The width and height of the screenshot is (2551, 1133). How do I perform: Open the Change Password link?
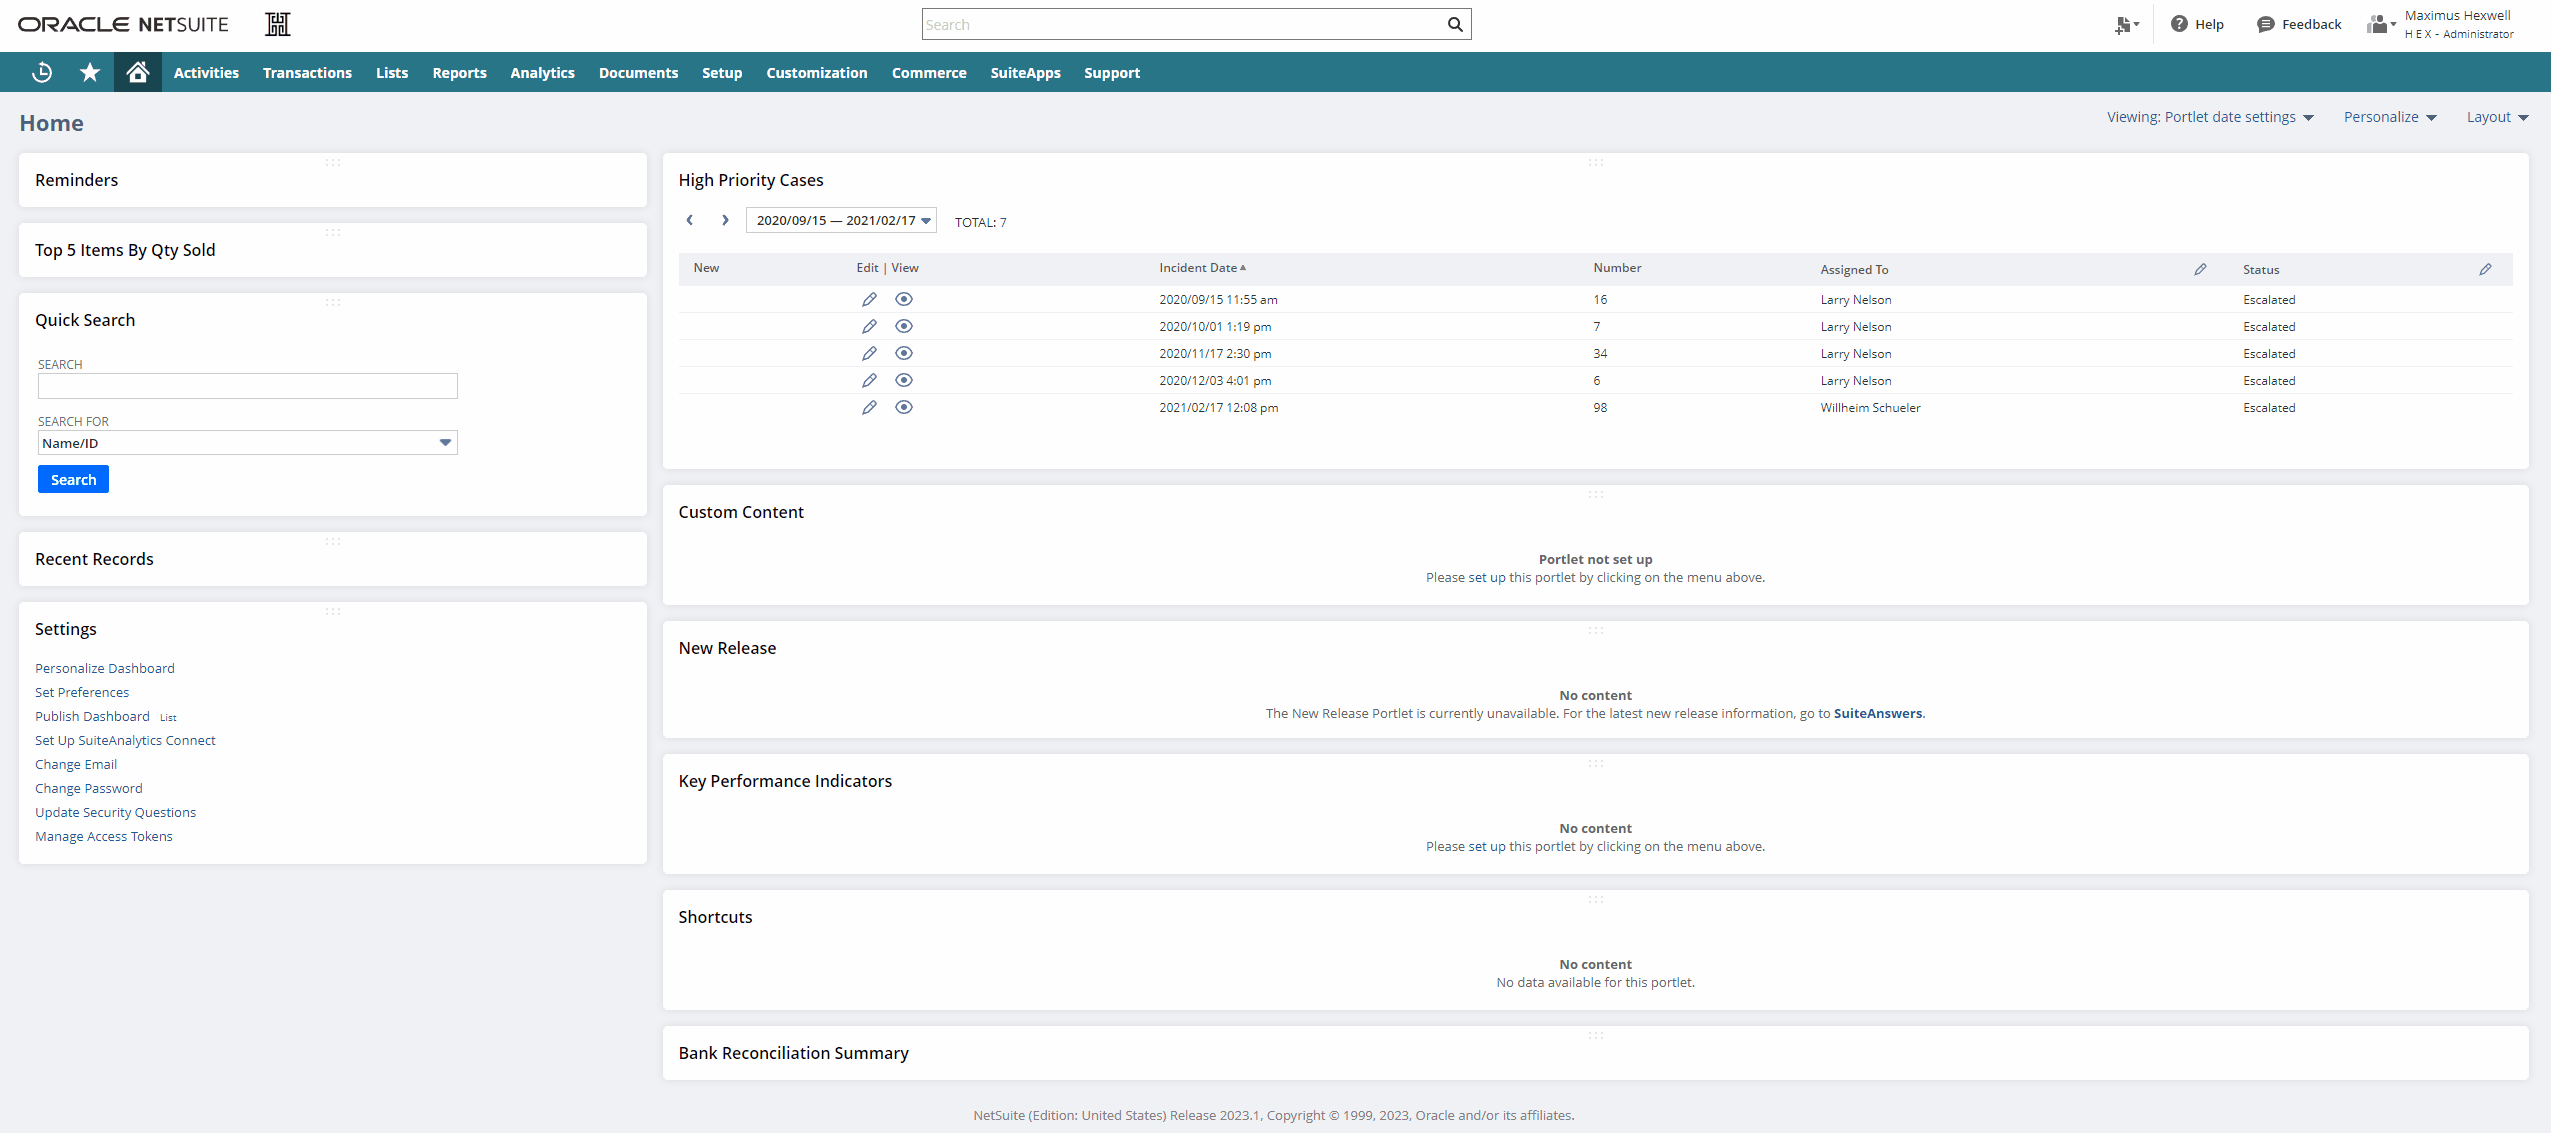tap(89, 788)
